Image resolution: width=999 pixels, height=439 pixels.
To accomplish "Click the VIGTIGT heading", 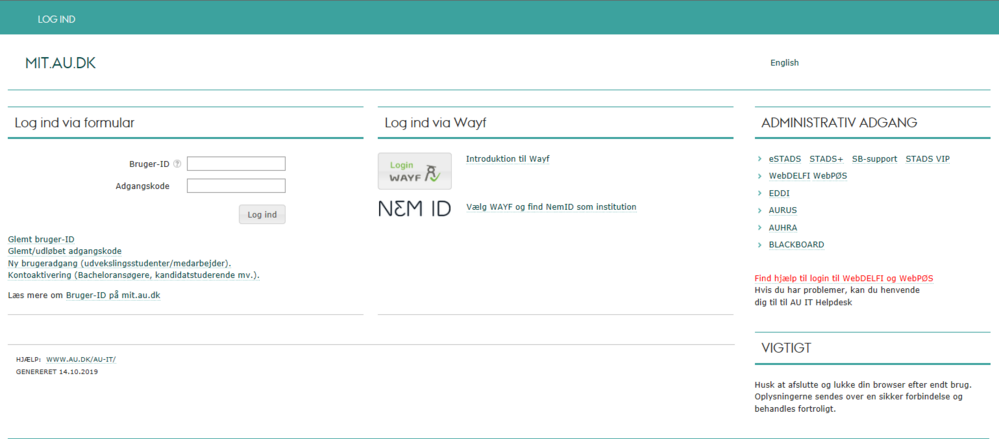I will tap(786, 348).
